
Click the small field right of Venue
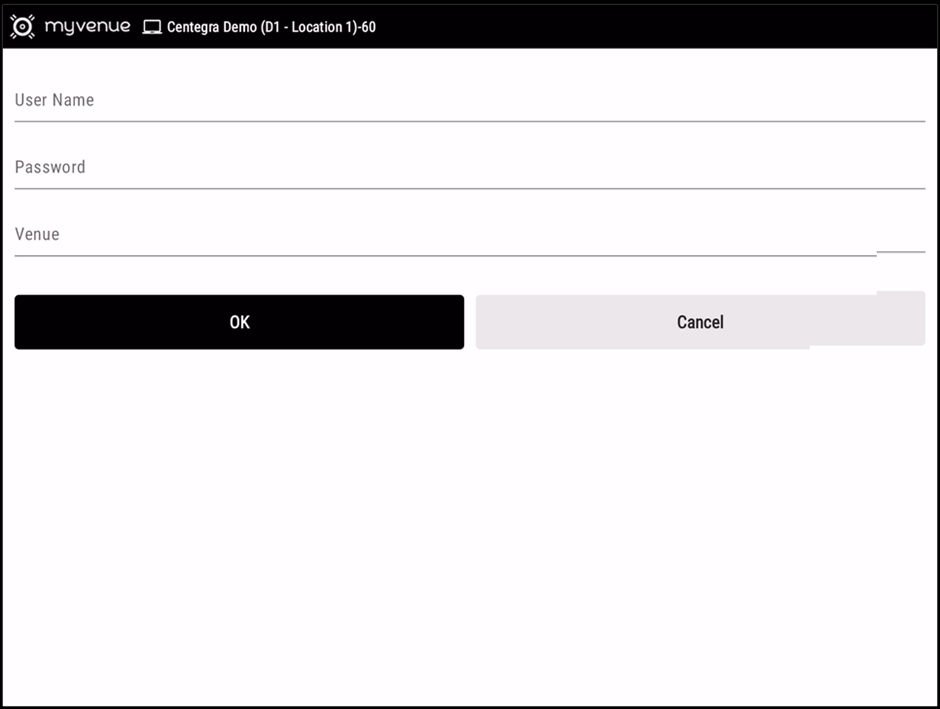[x=900, y=238]
